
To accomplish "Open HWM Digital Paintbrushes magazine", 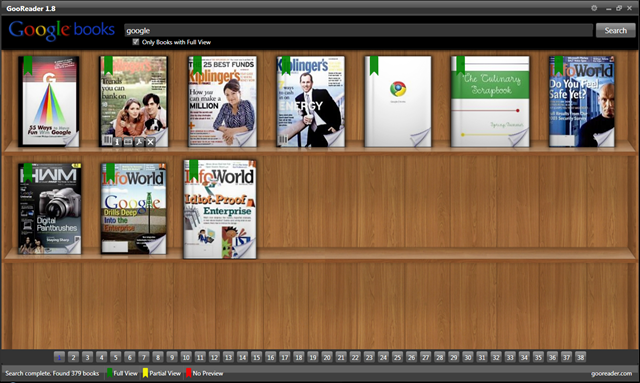I will click(50, 209).
